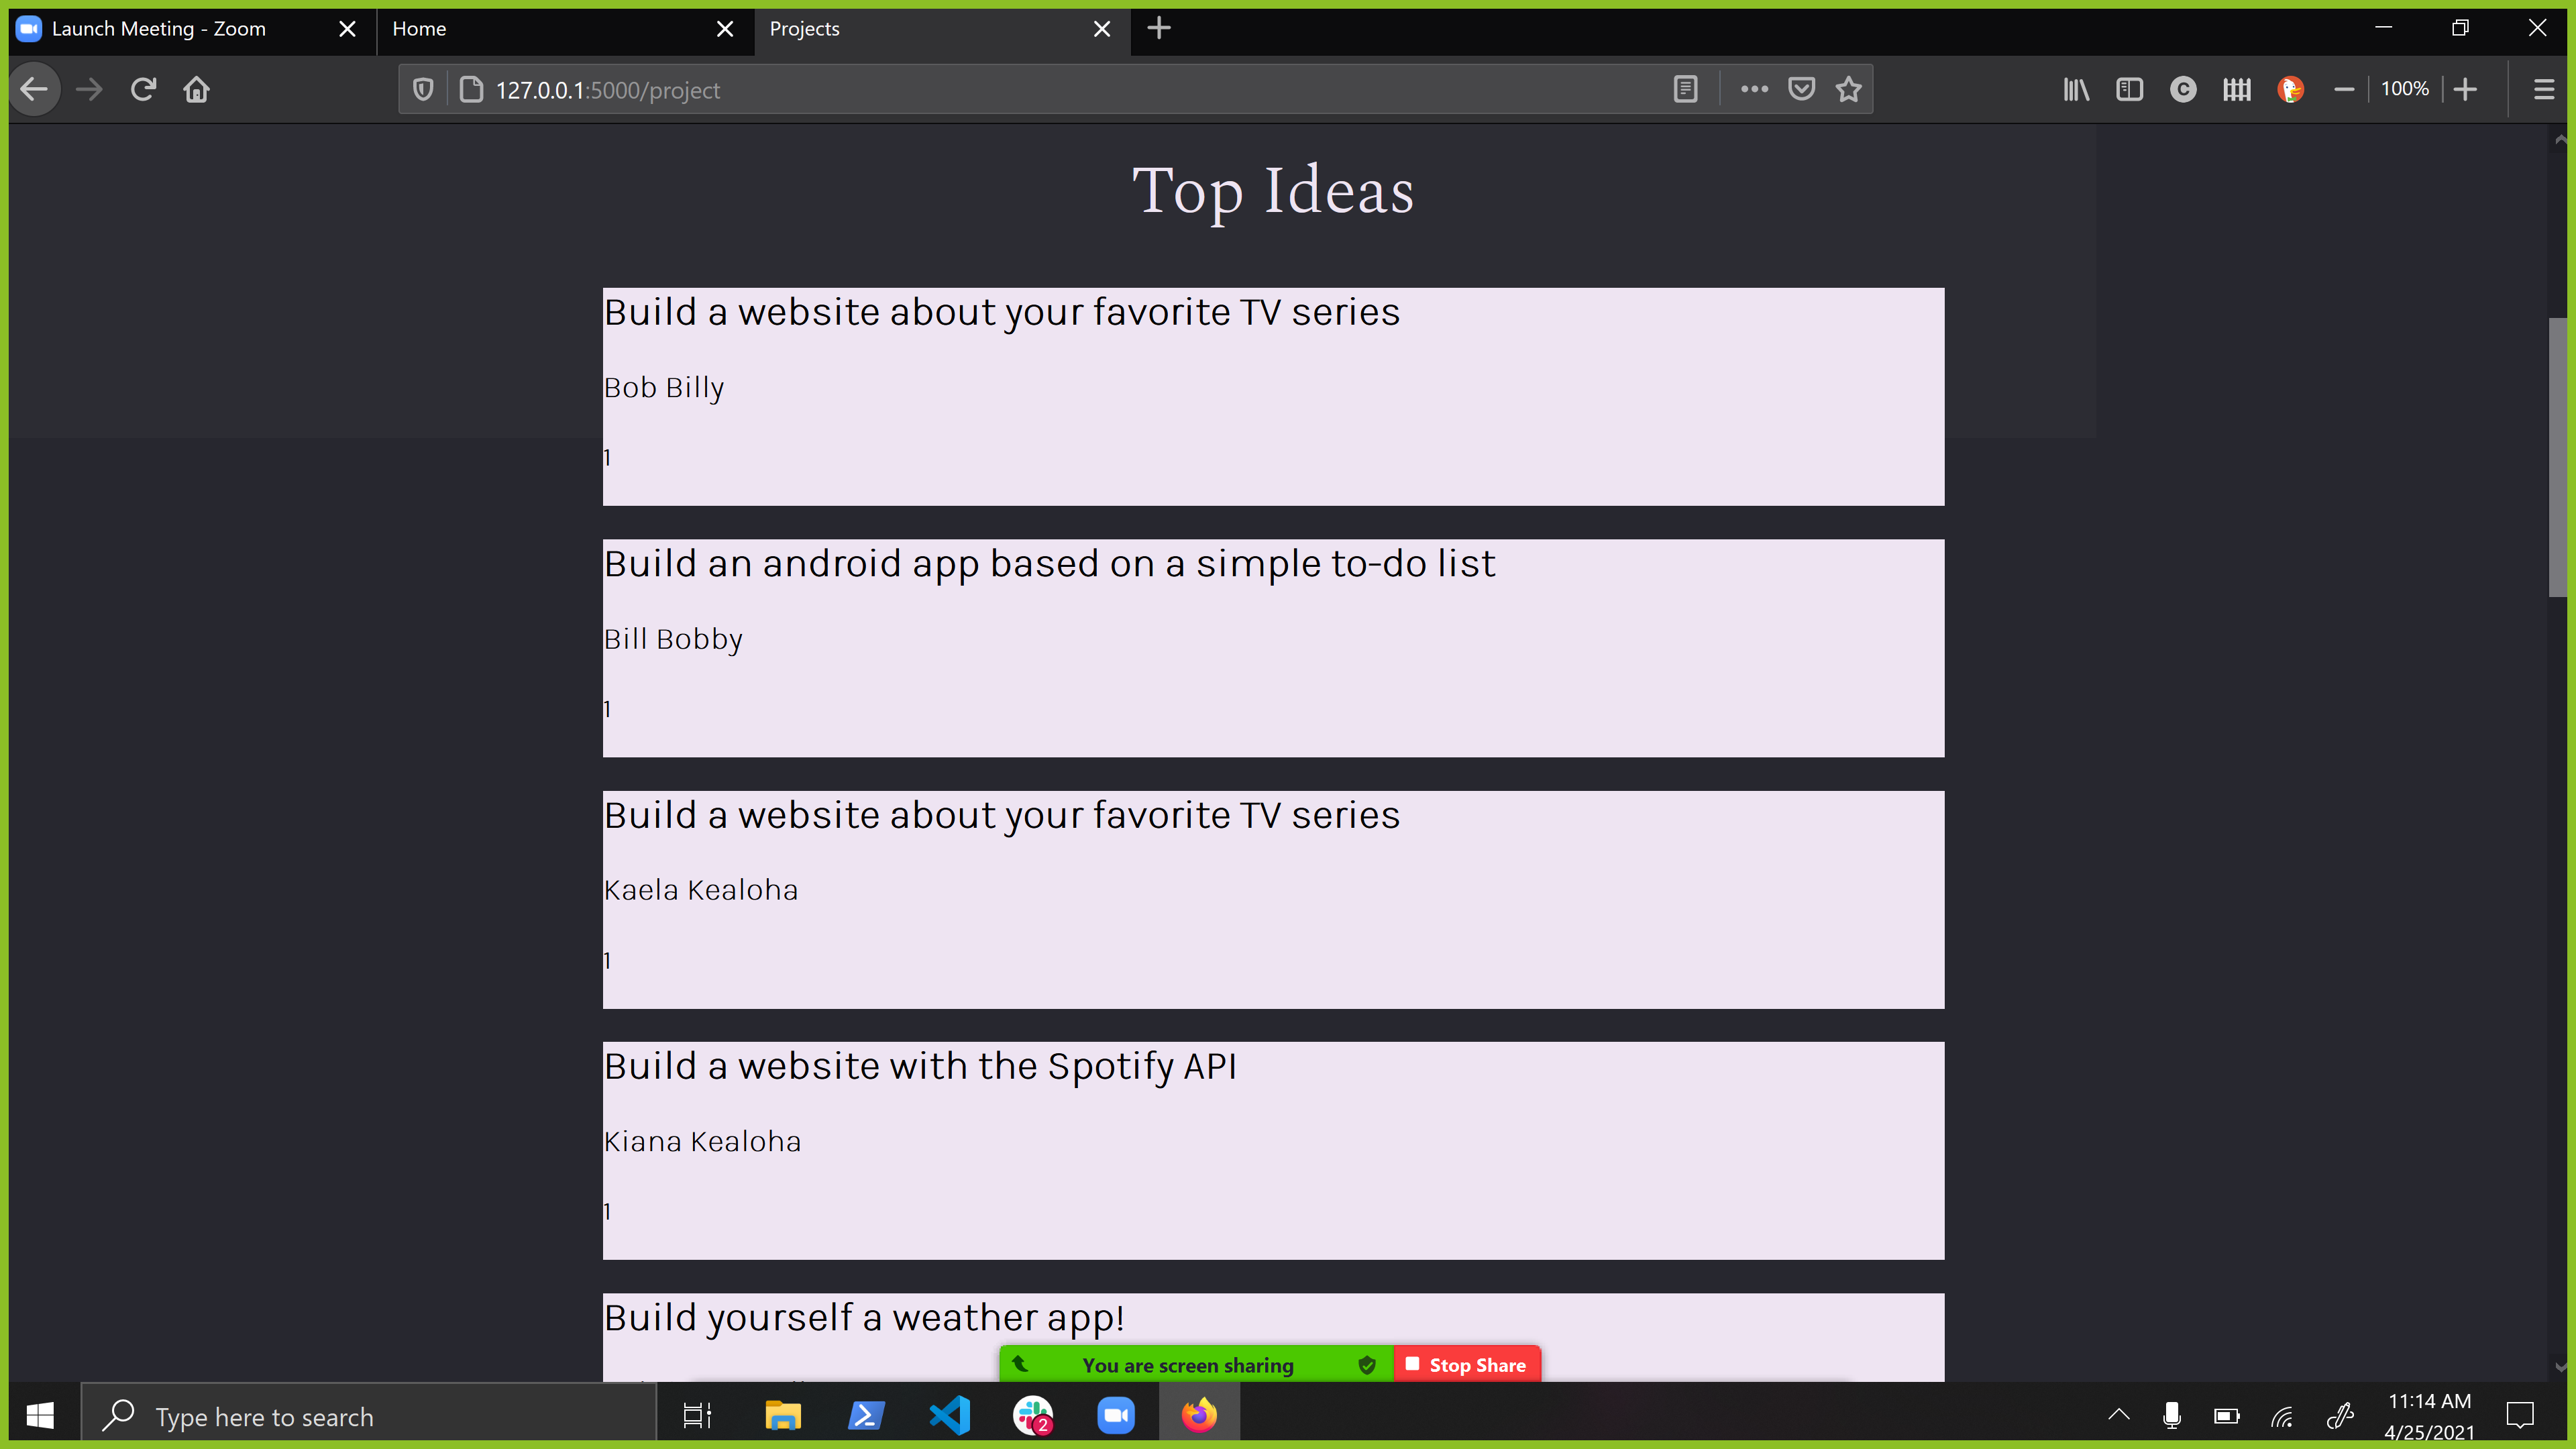
Task: Toggle the sidebars icon
Action: pos(2129,90)
